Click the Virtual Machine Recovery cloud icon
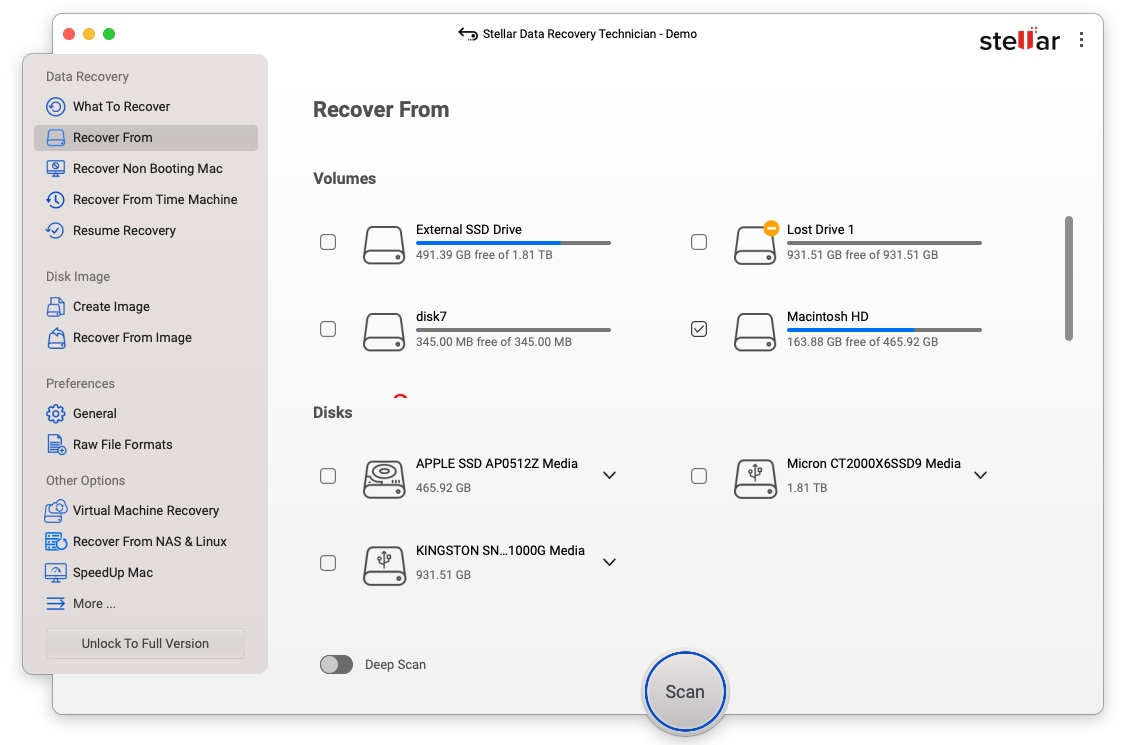 pyautogui.click(x=55, y=511)
